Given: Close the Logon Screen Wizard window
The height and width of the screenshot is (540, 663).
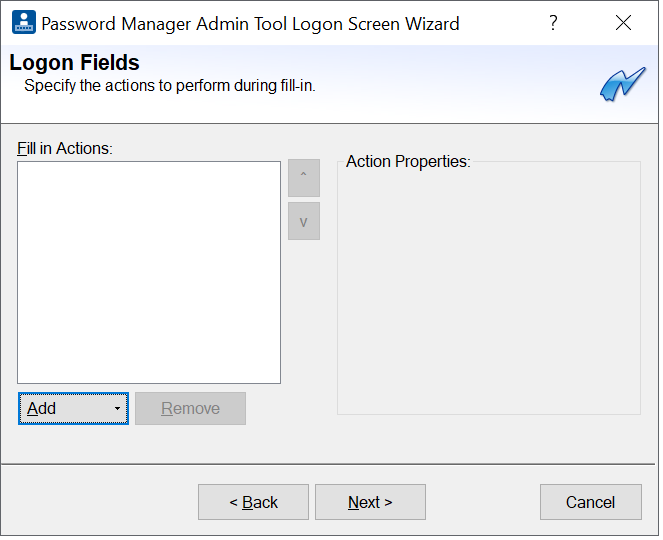Looking at the screenshot, I should (623, 22).
